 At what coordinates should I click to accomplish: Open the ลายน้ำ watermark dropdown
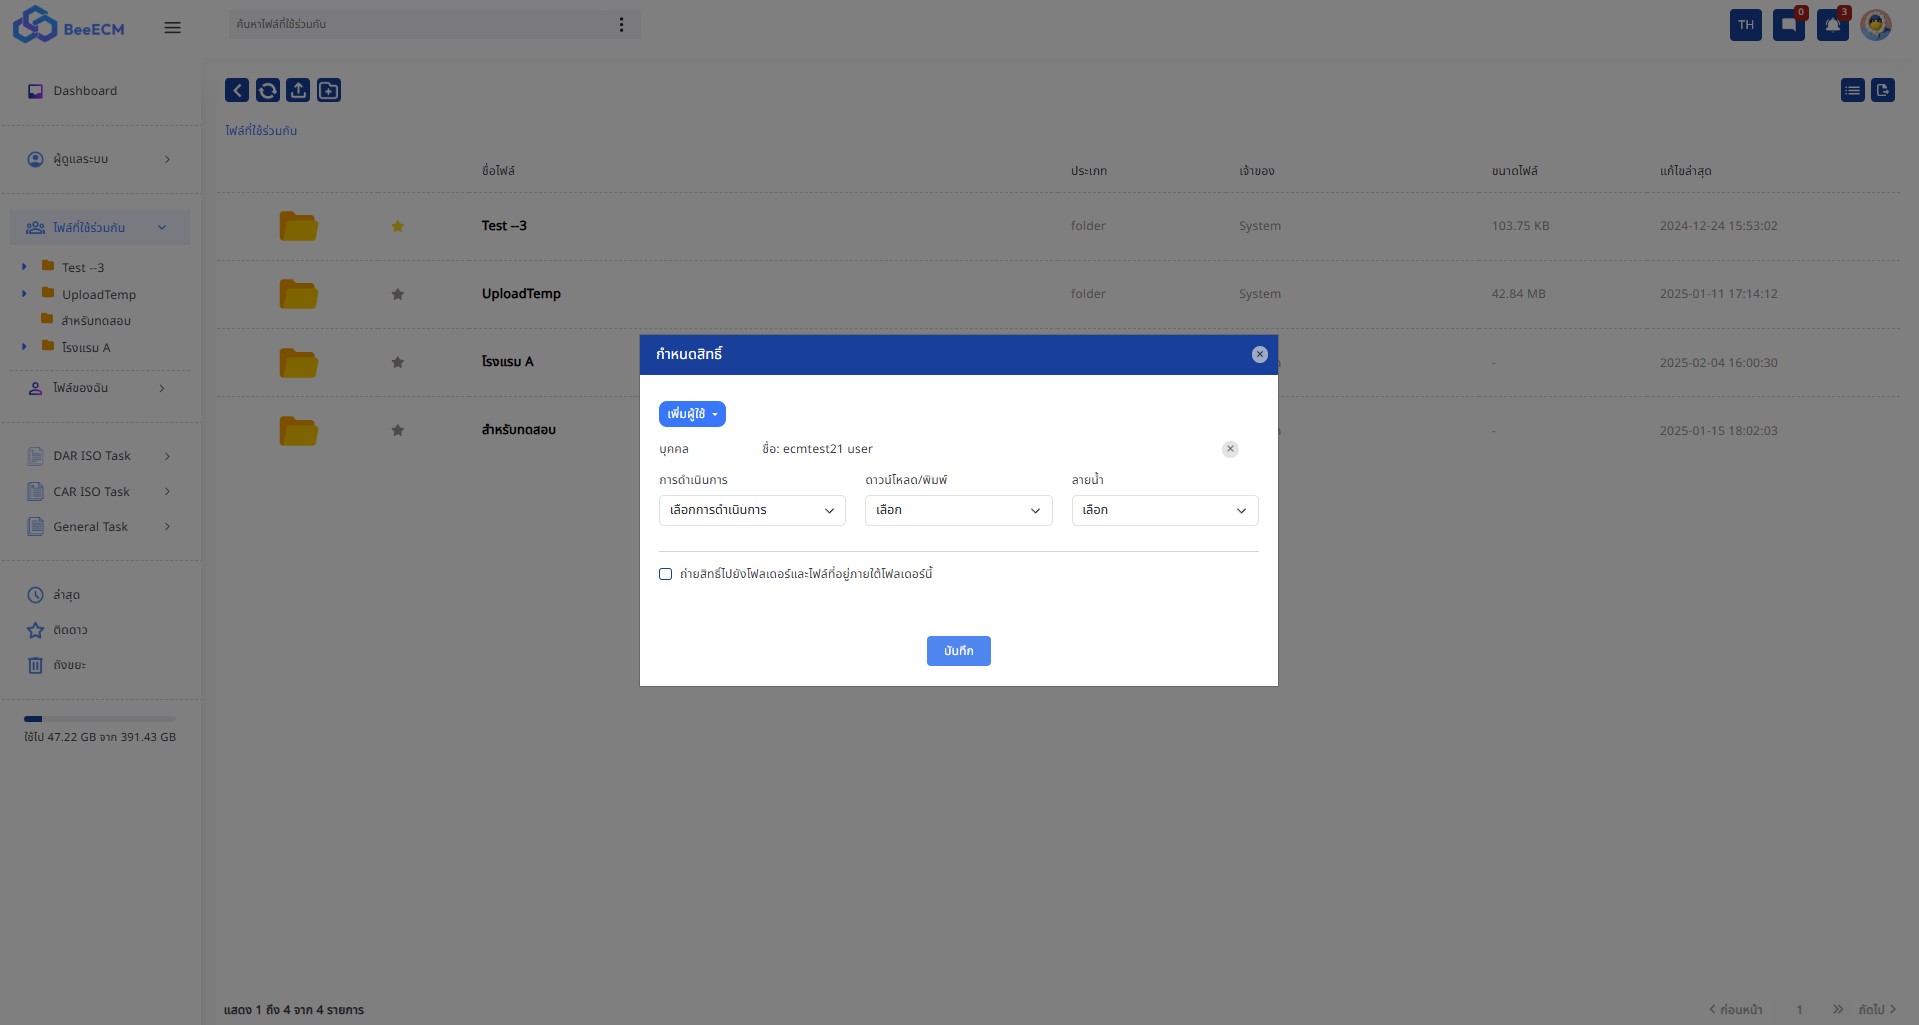click(1164, 510)
